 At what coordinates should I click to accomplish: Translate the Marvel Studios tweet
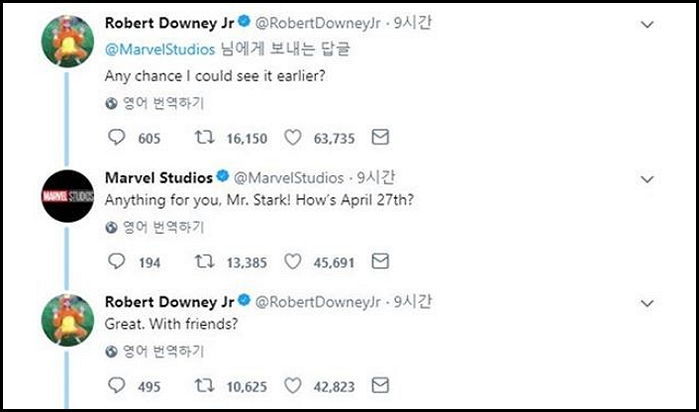tap(154, 227)
